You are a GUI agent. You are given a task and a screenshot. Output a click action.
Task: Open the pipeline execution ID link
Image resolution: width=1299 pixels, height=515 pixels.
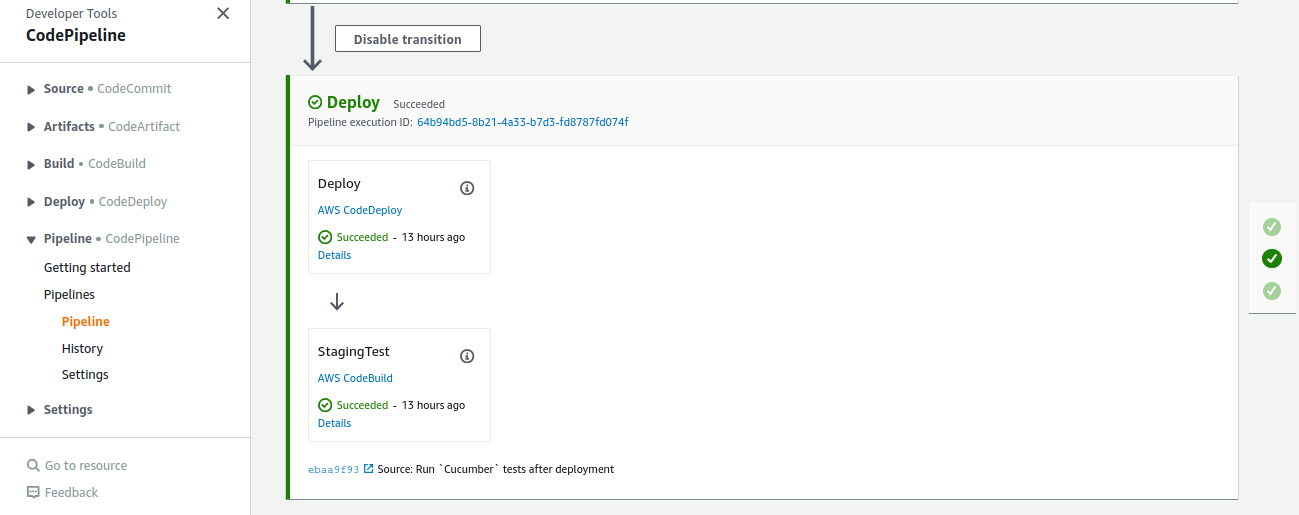coord(522,122)
